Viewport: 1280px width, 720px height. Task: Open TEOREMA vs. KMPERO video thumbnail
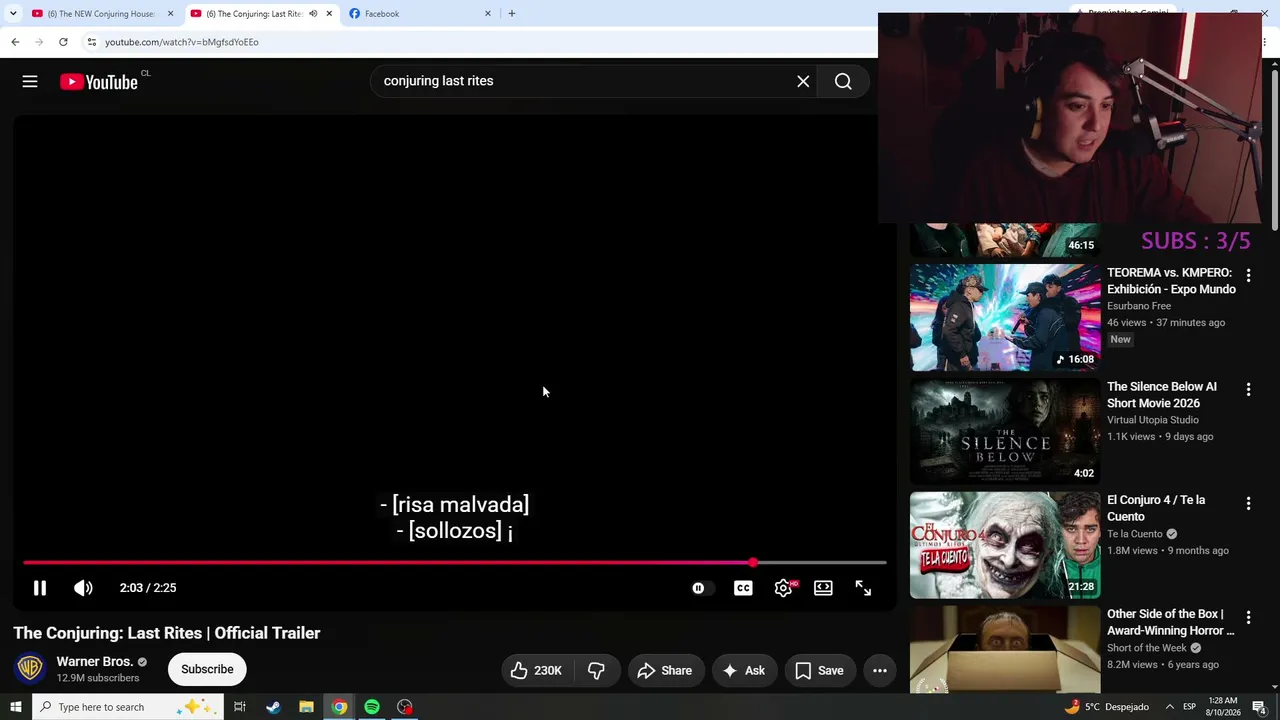pyautogui.click(x=1005, y=317)
